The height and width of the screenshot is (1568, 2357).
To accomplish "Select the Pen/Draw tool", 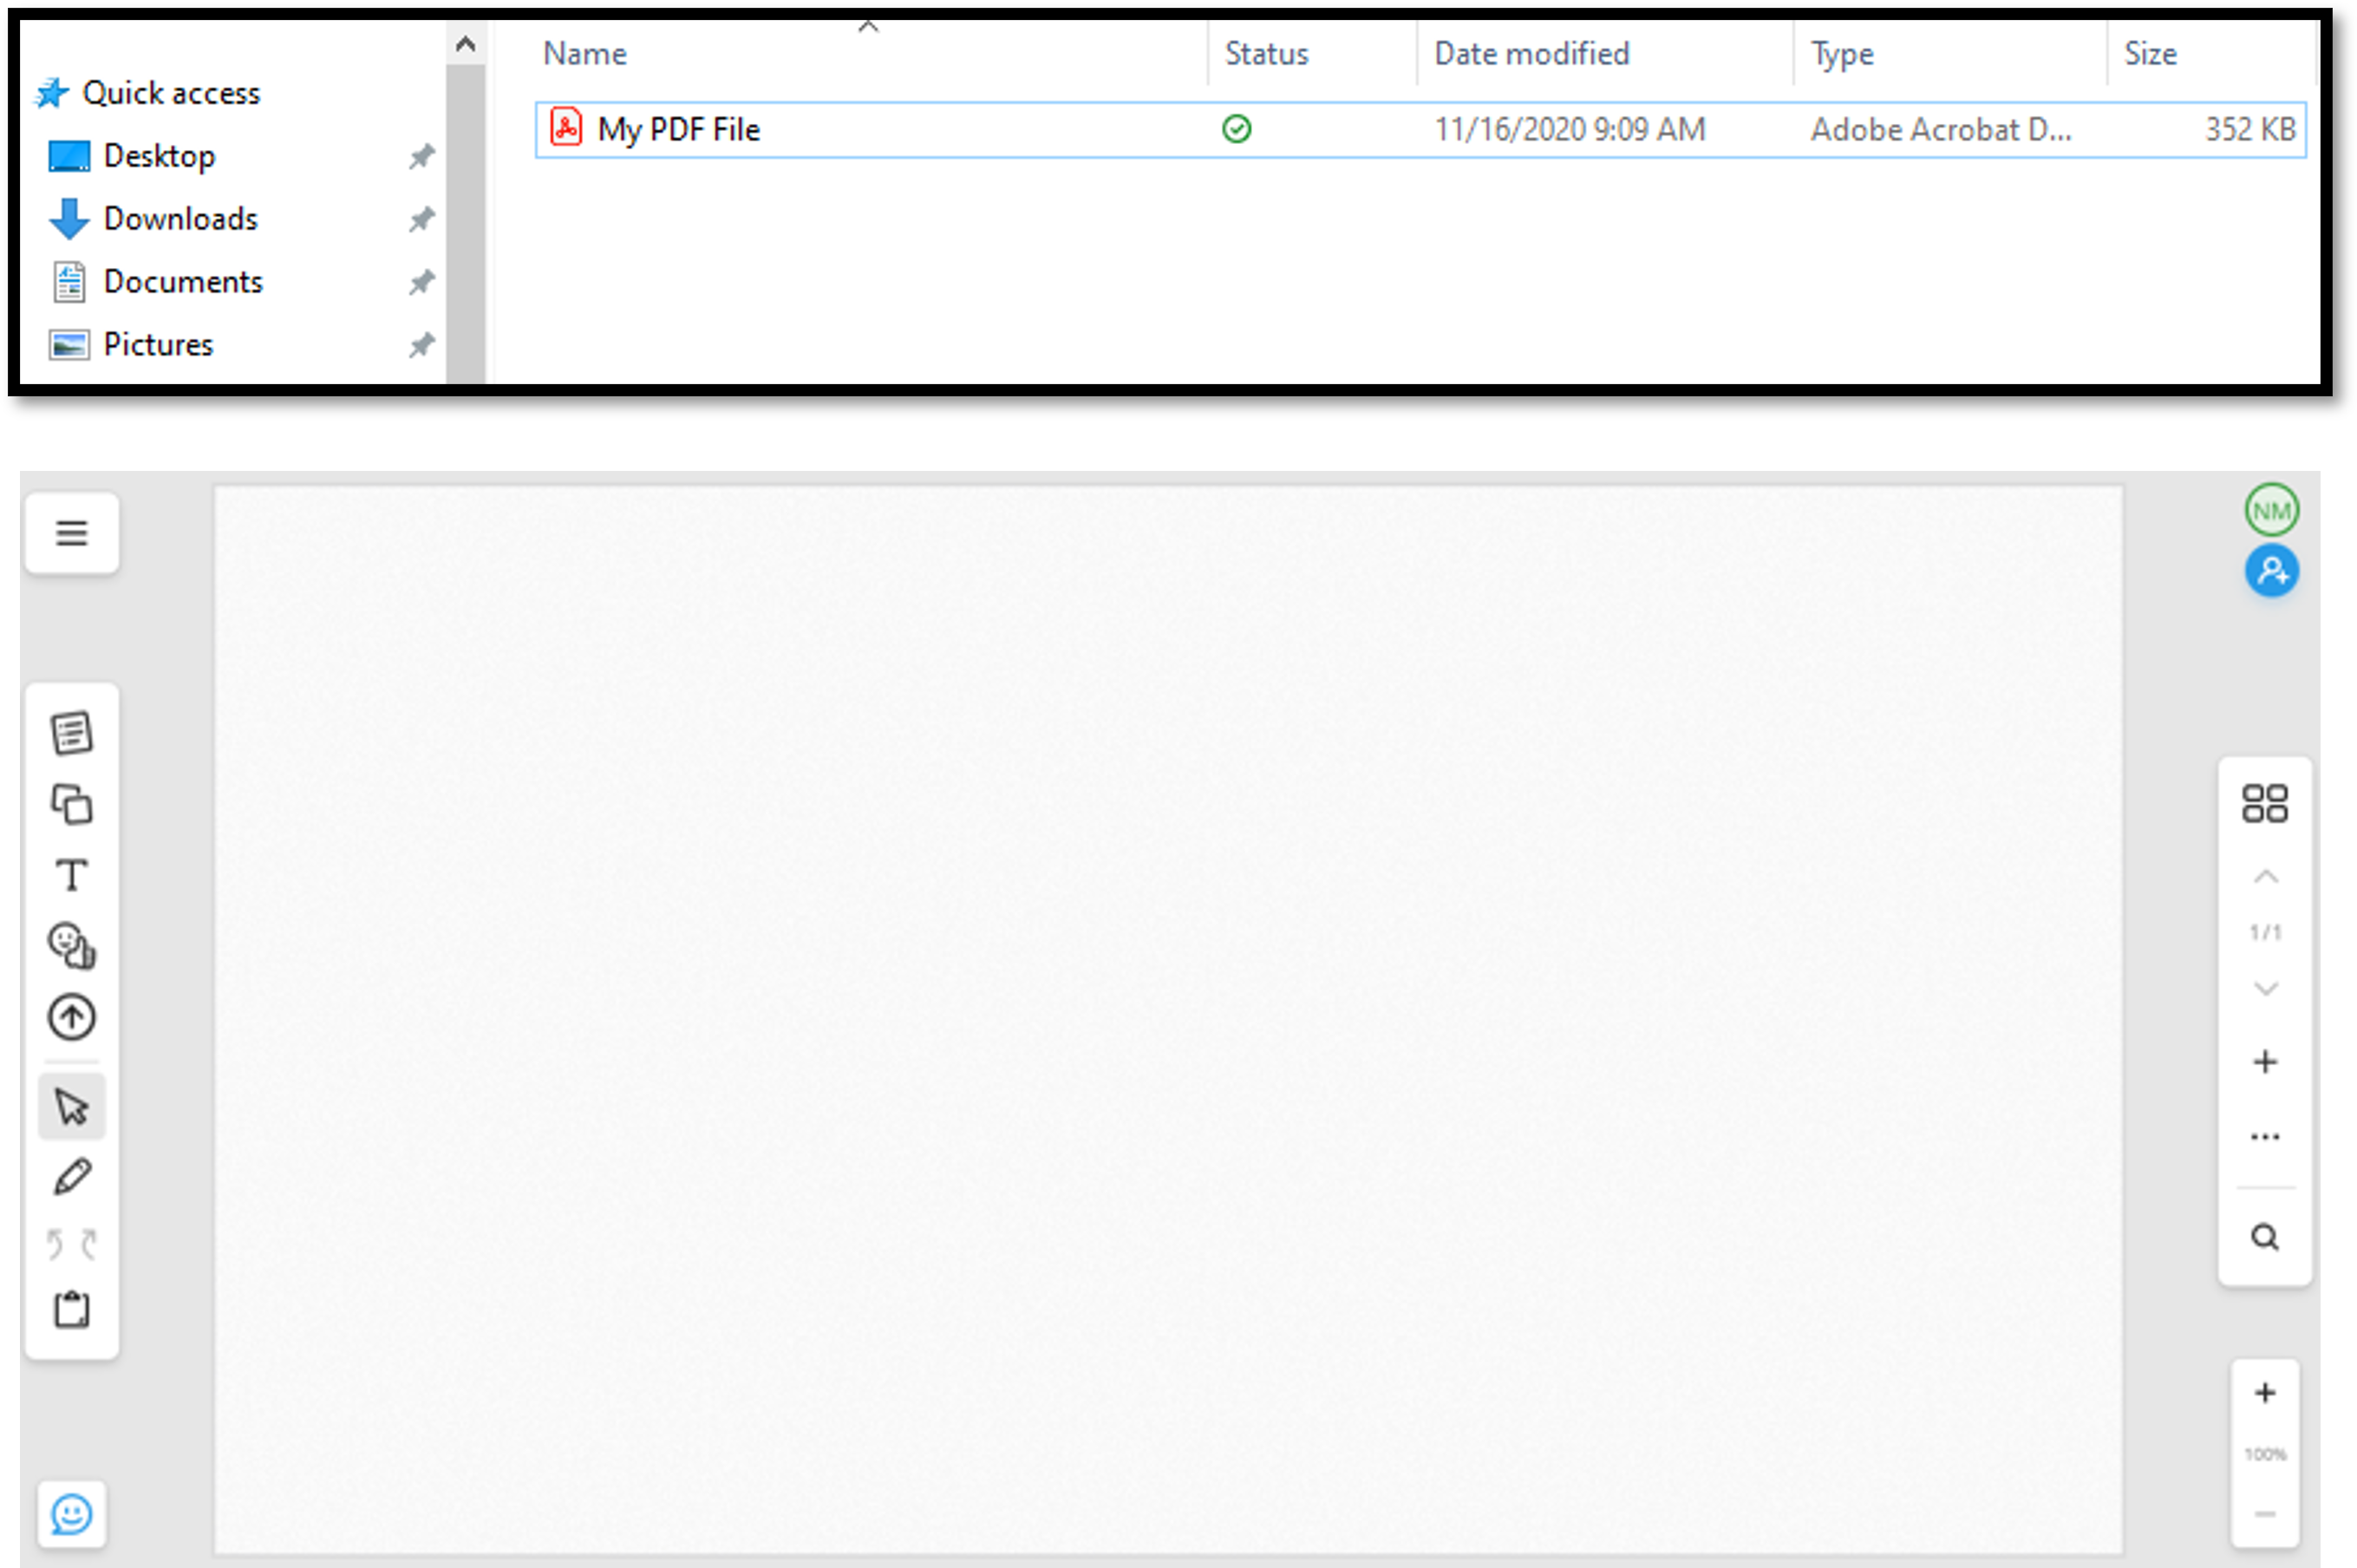I will 70,1176.
